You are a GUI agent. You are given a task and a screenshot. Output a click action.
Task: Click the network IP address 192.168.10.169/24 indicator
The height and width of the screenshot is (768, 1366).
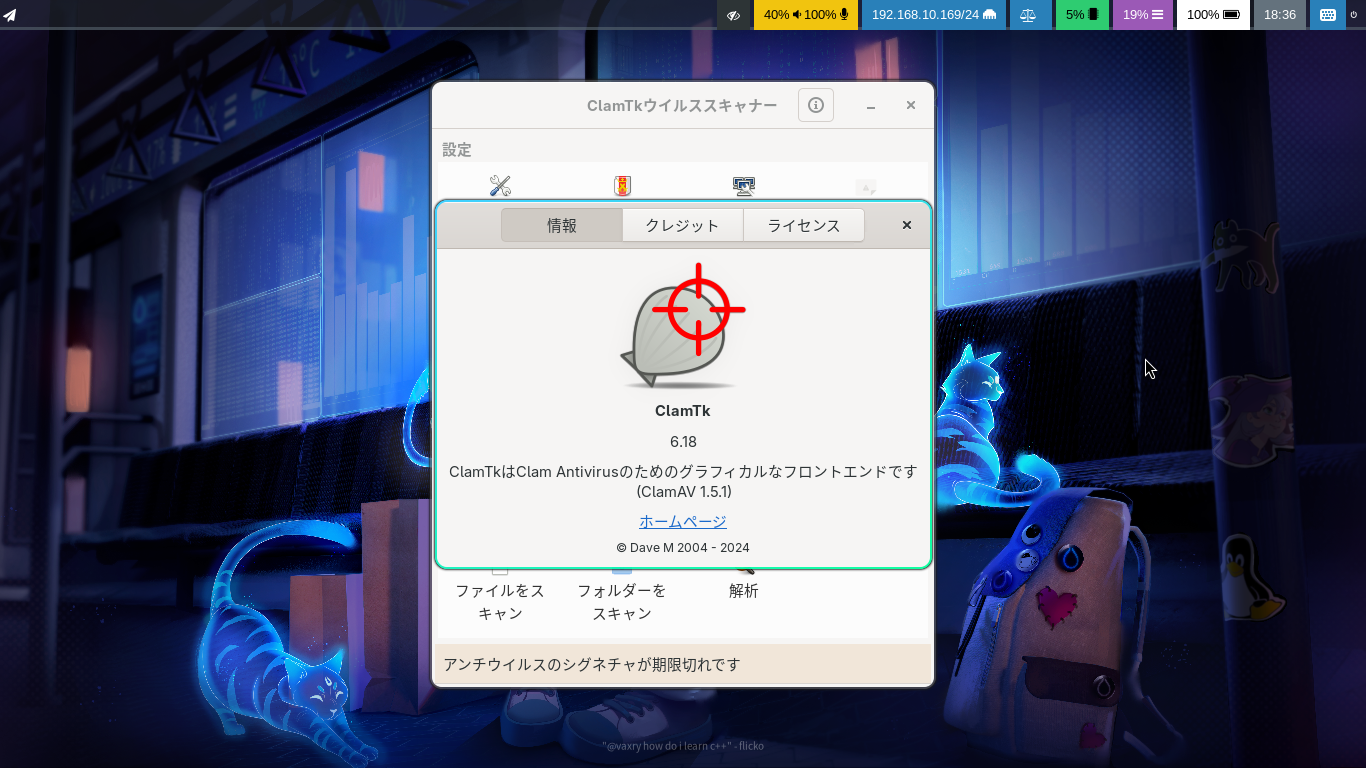coord(934,15)
